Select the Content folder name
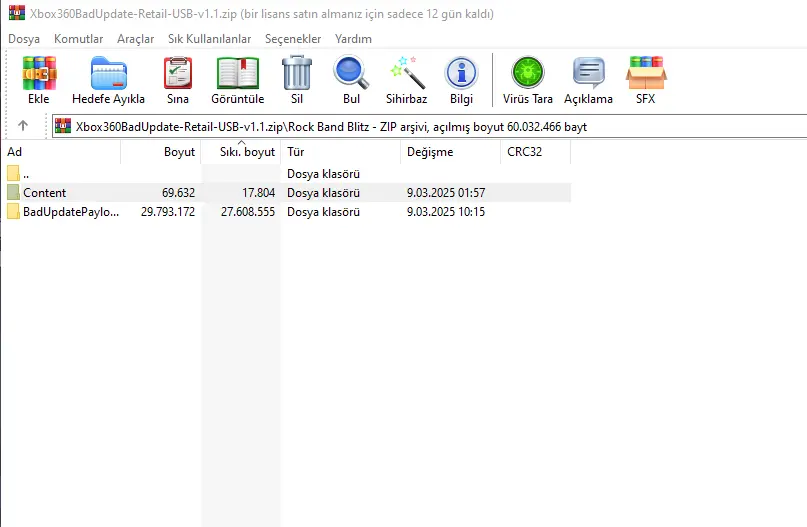The image size is (807, 527). point(45,193)
